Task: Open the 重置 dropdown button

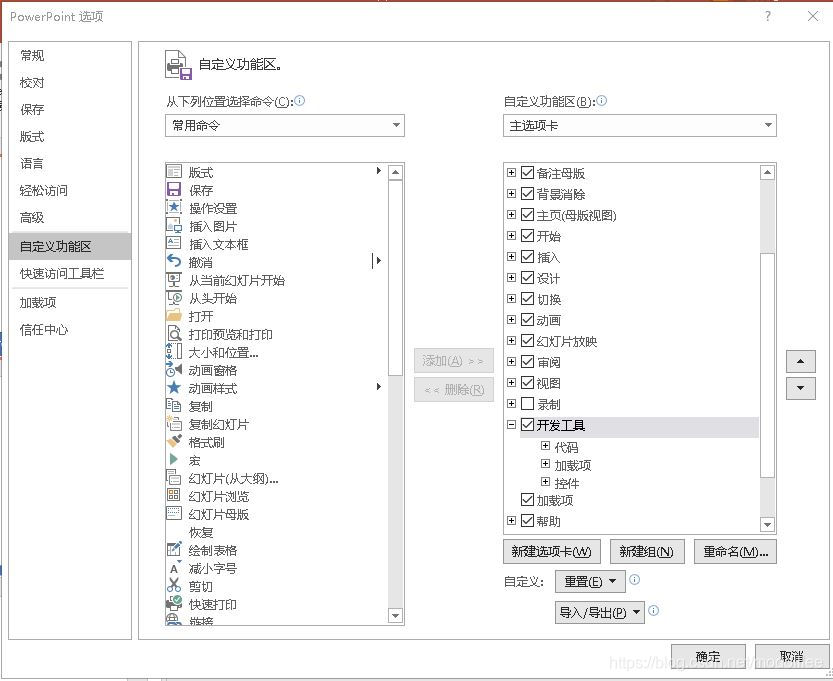Action: (x=590, y=582)
